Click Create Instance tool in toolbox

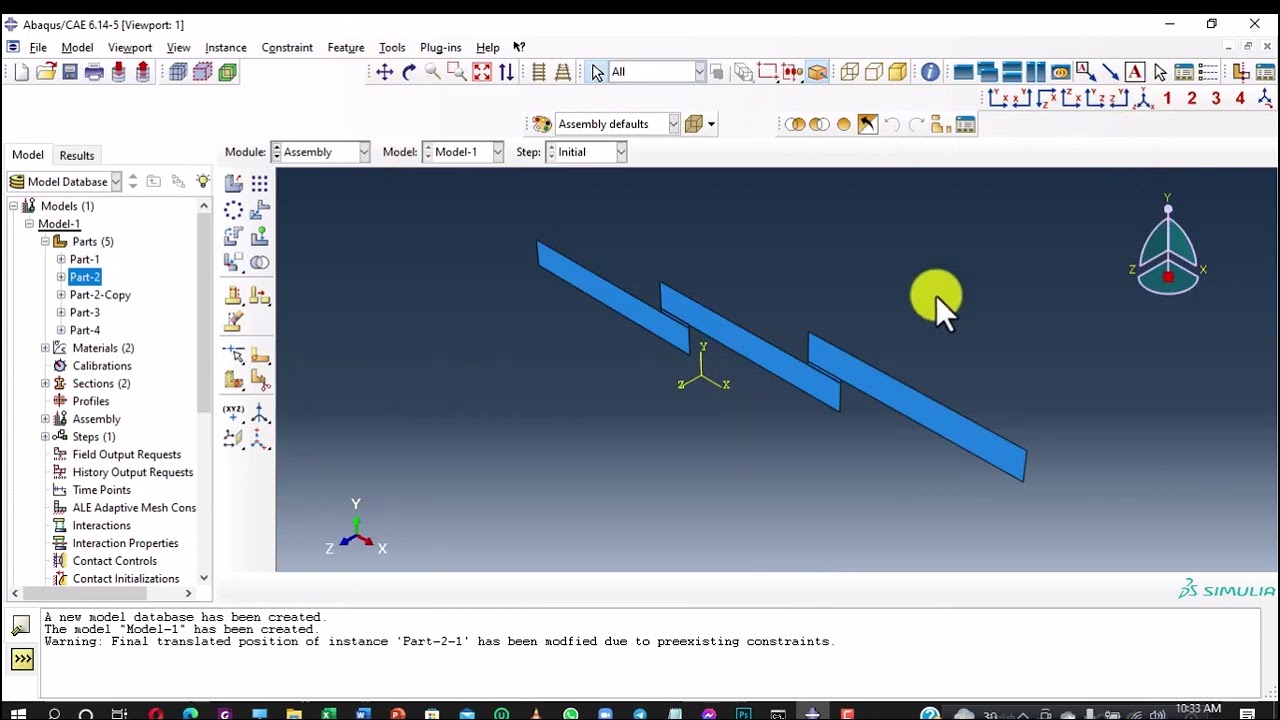point(233,183)
